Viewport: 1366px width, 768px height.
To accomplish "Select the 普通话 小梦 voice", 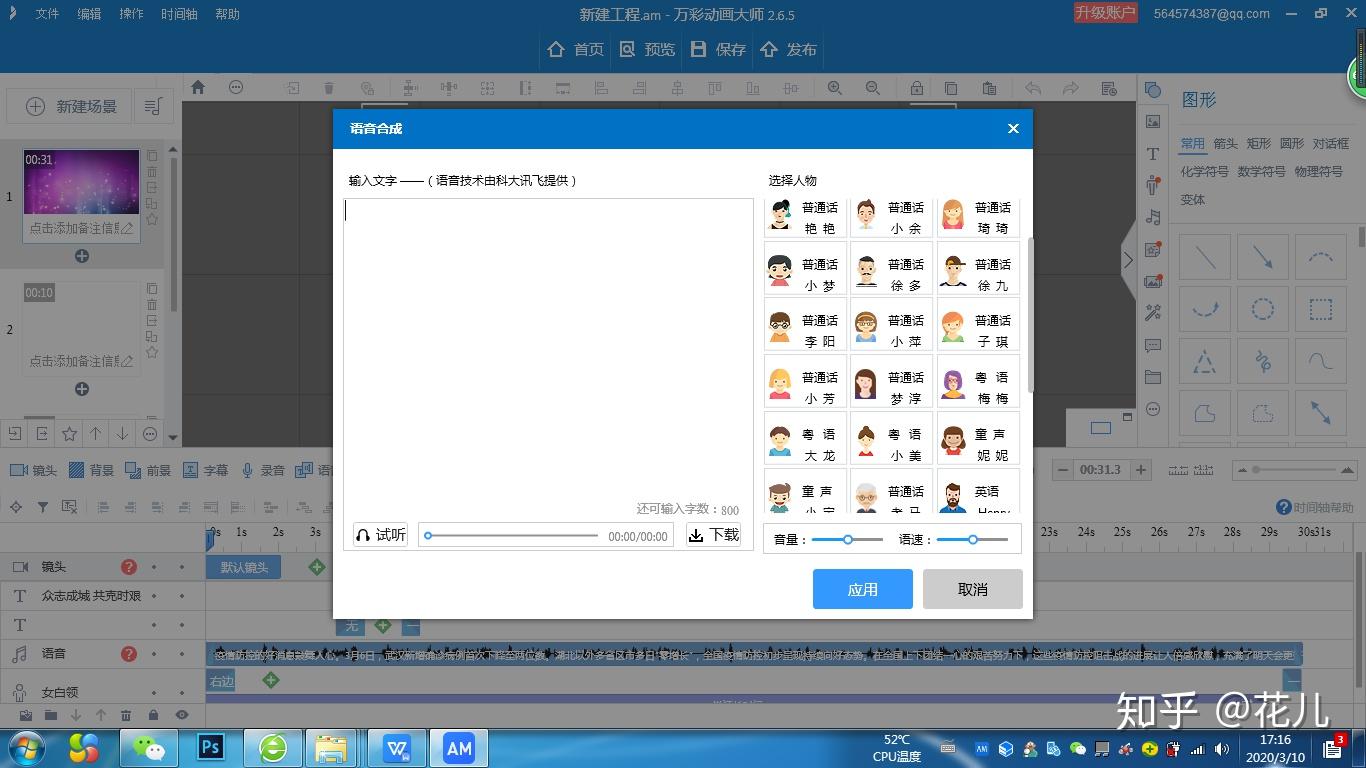I will (x=805, y=267).
